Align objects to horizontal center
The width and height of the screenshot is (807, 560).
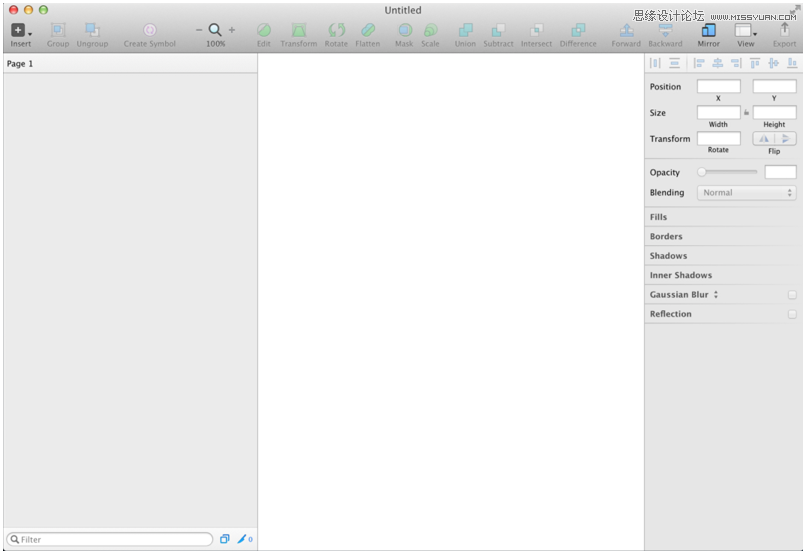[717, 63]
